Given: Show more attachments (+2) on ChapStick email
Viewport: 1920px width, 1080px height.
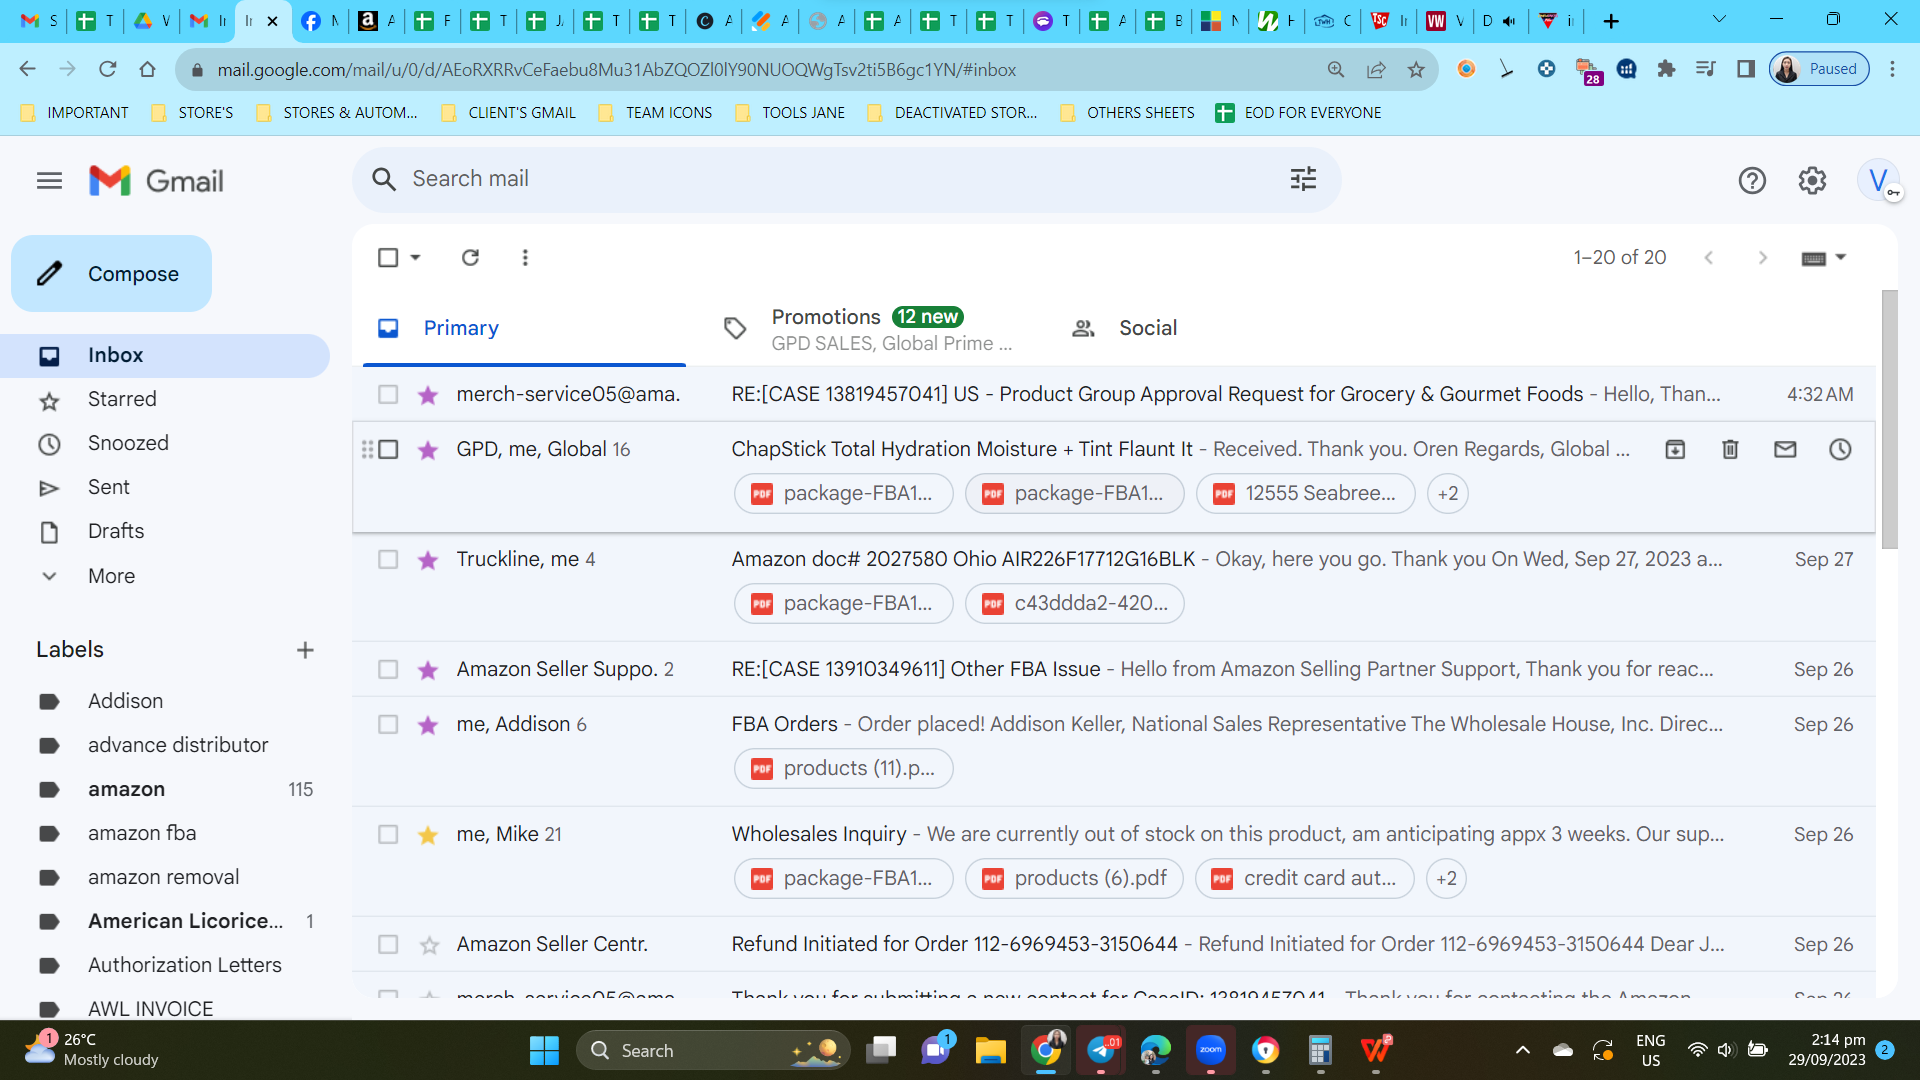Looking at the screenshot, I should 1448,494.
